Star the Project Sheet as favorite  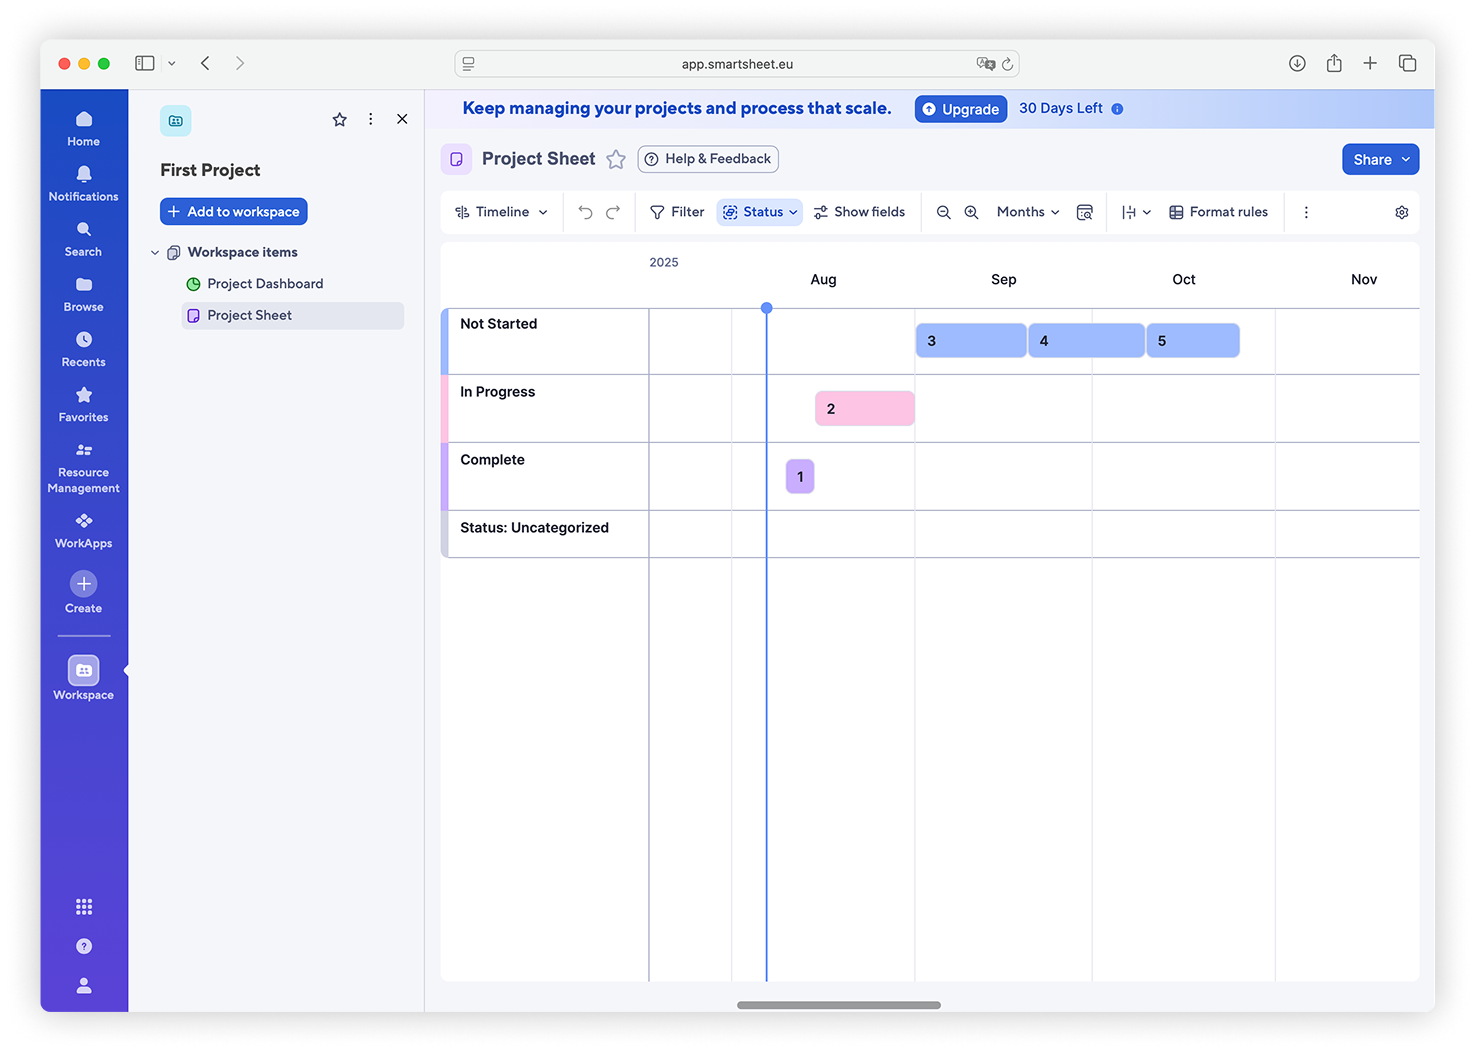click(616, 159)
